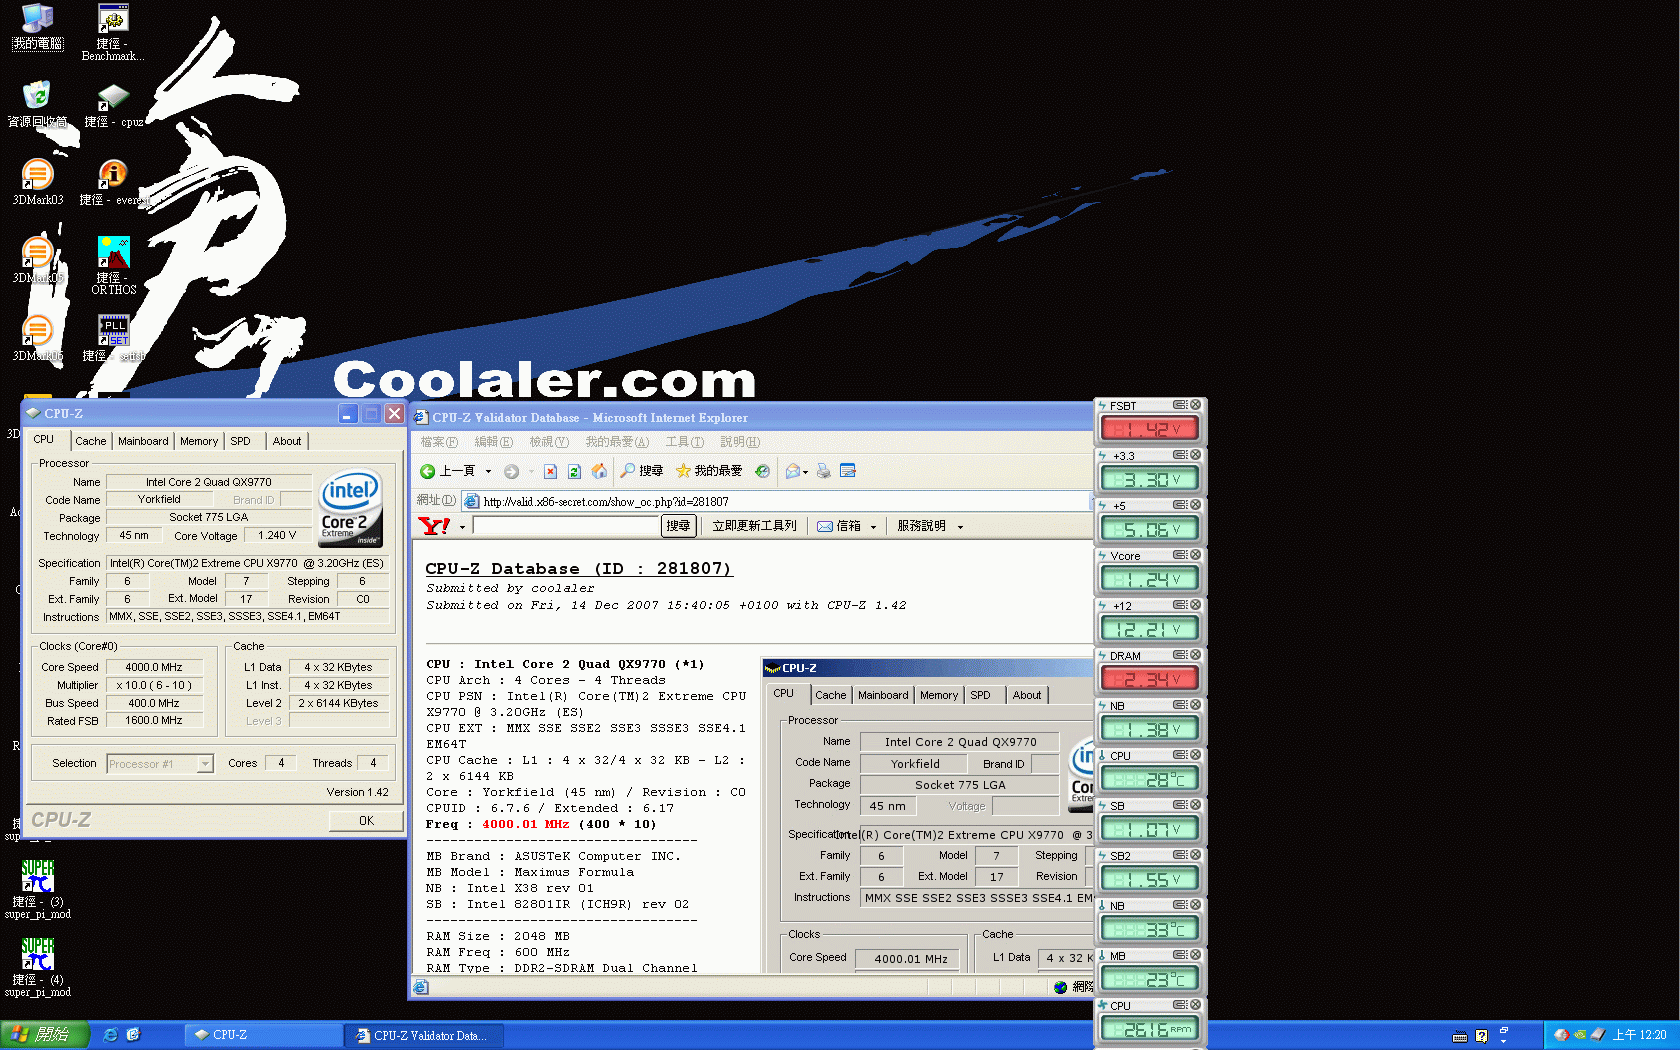Select the cpuz desktop shortcut
This screenshot has height=1050, width=1680.
tap(113, 104)
